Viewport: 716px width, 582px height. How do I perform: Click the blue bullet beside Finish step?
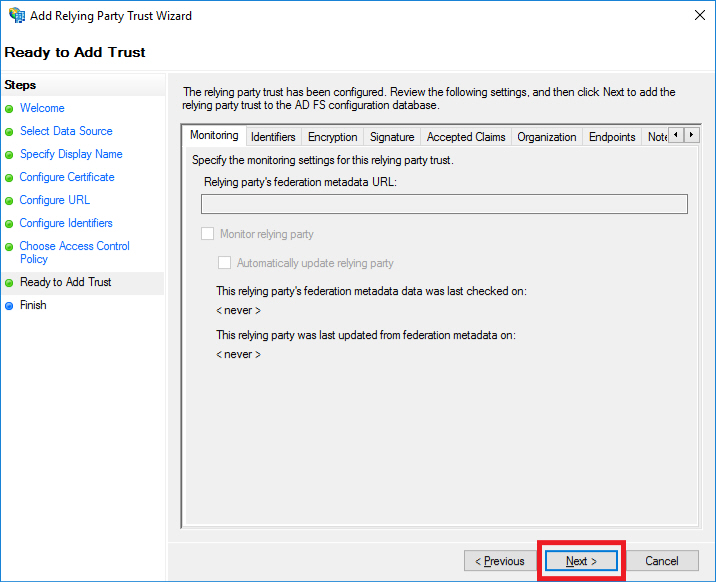(x=10, y=306)
